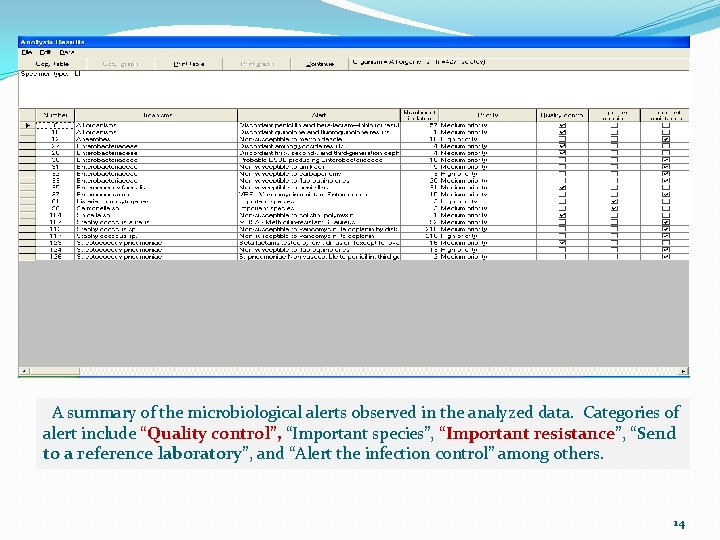This screenshot has height=540, width=720.
Task: Select the Probable ESBL-producing Enterobacteriaceae alert cell
Action: tap(319, 160)
